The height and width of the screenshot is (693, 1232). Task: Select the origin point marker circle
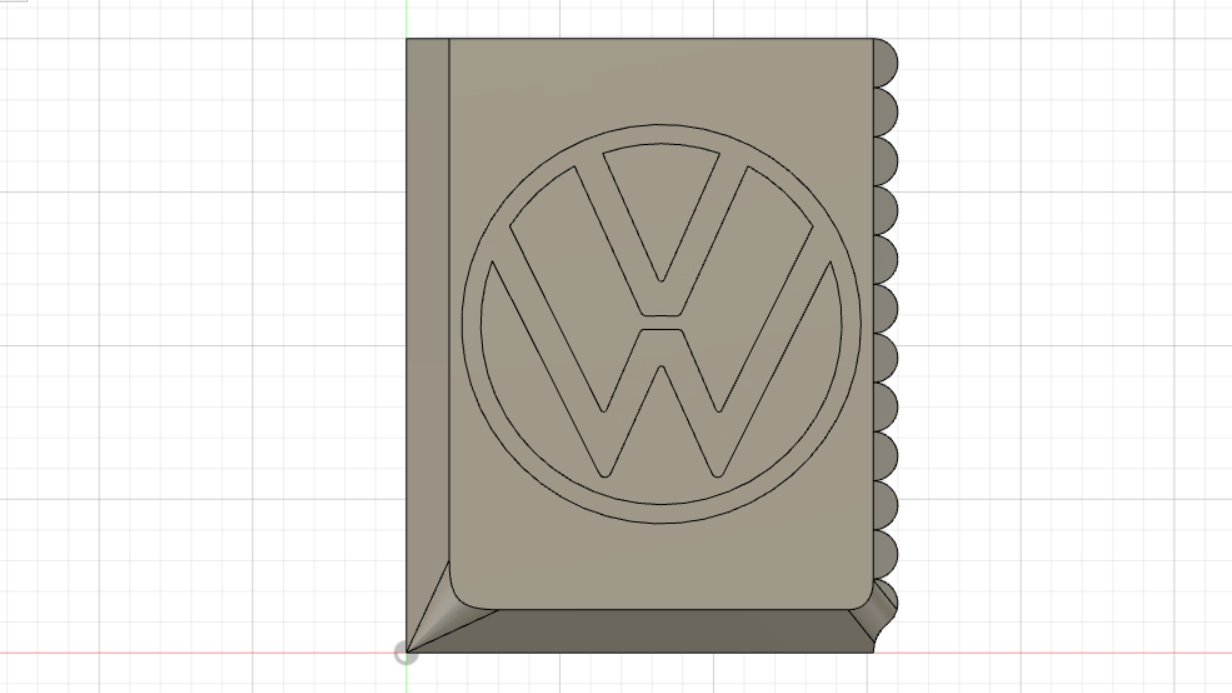(405, 654)
